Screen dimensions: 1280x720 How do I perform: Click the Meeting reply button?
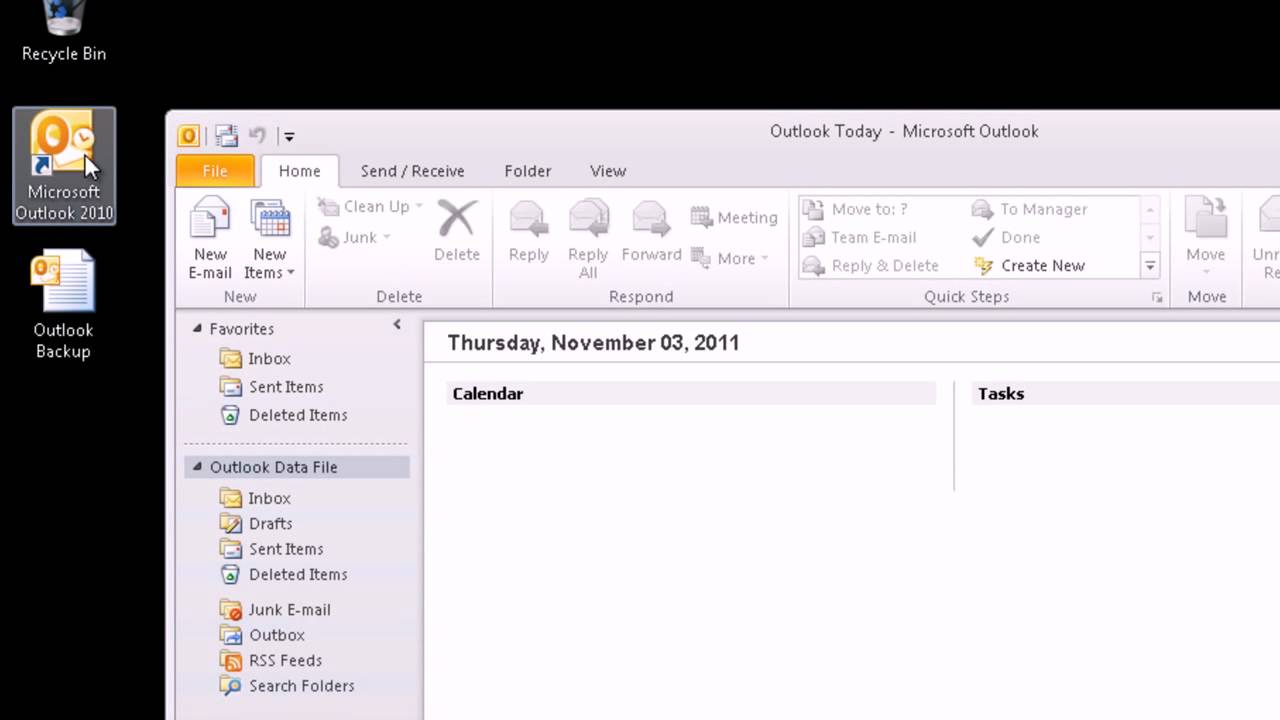734,217
